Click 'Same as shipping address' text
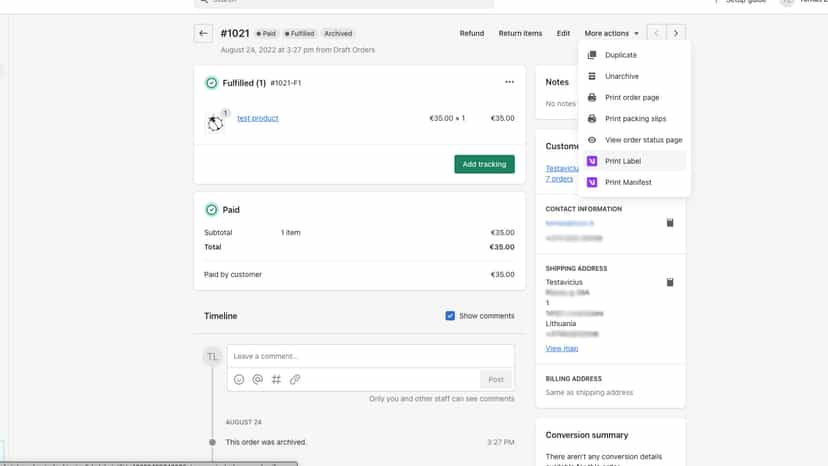 589,393
